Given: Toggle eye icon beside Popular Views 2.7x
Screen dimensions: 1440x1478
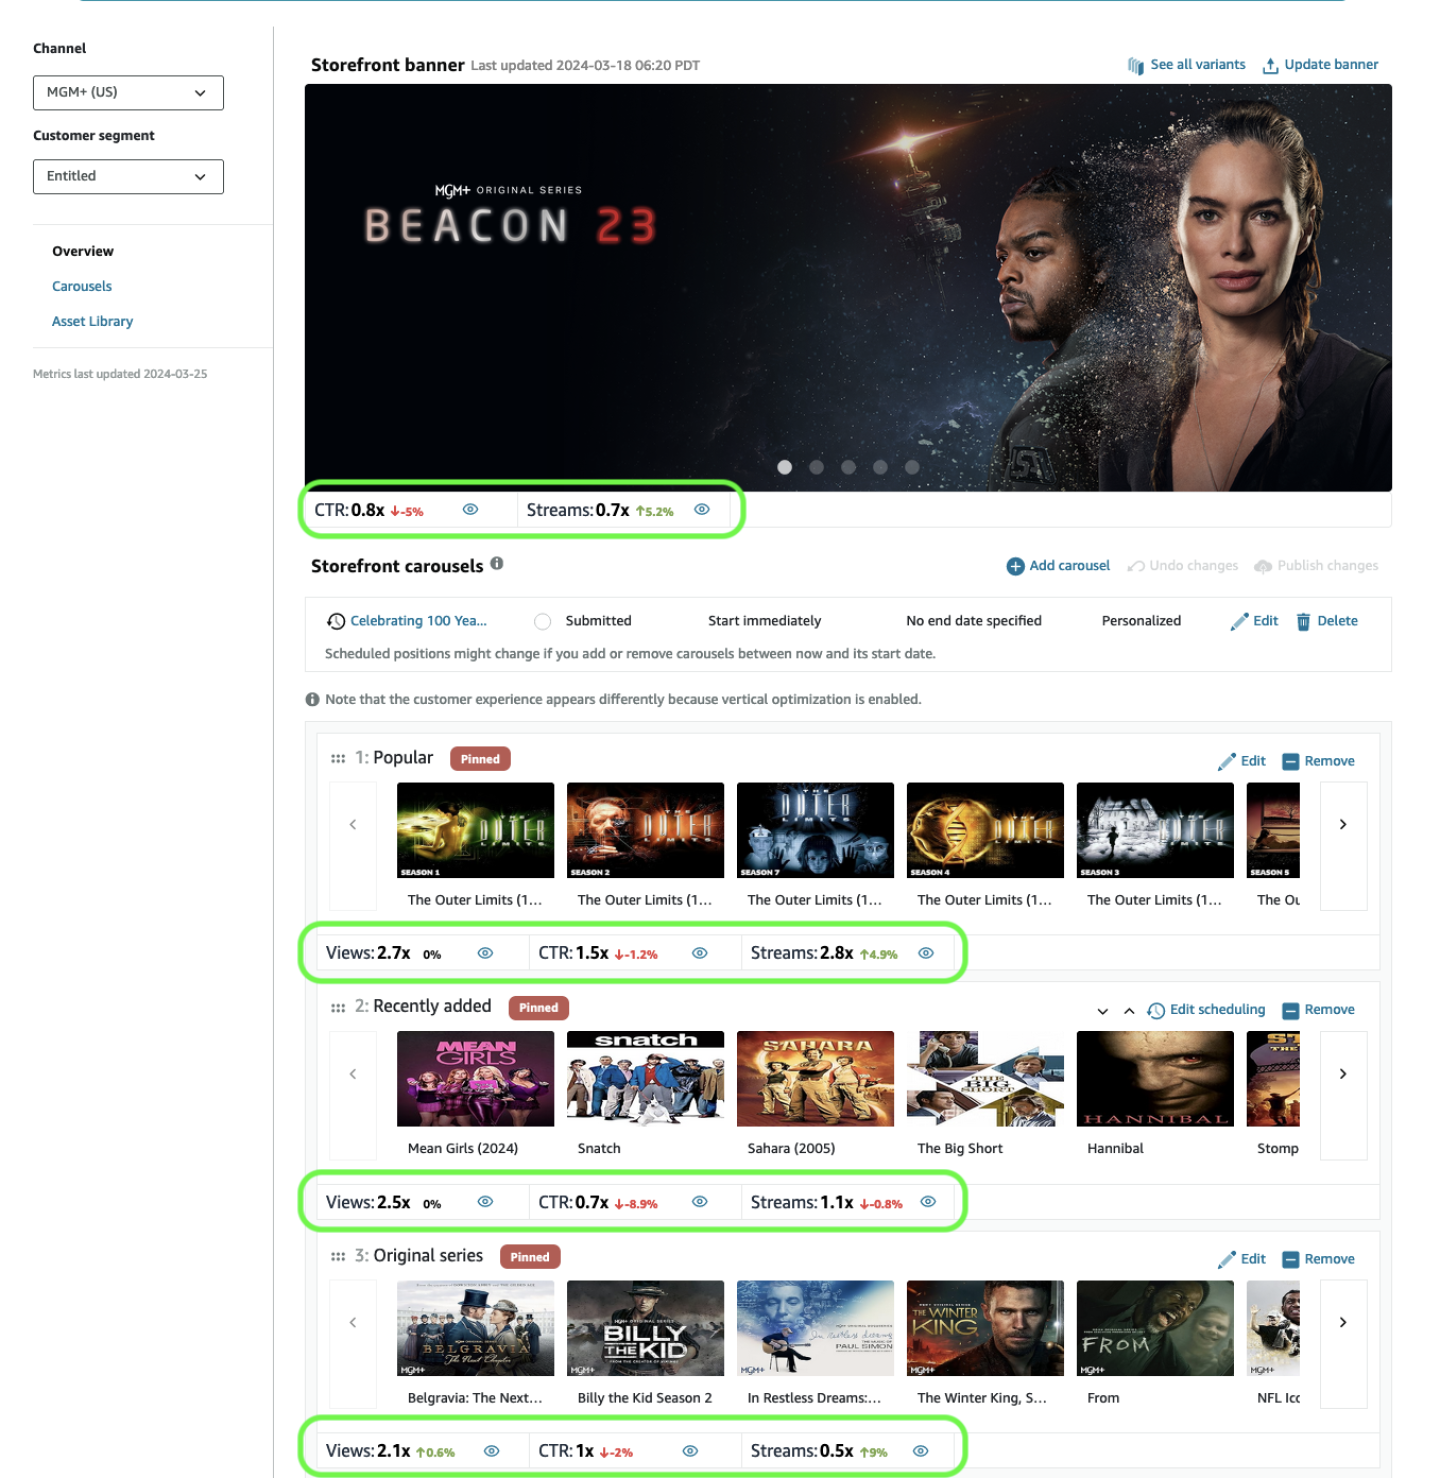Looking at the screenshot, I should click(x=485, y=953).
